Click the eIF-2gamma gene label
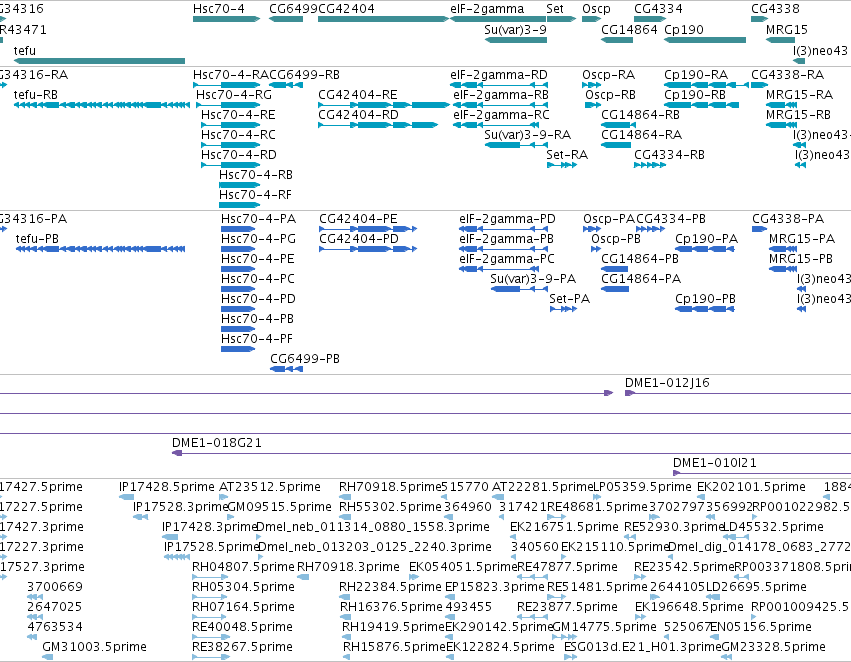The image size is (851, 662). [487, 9]
